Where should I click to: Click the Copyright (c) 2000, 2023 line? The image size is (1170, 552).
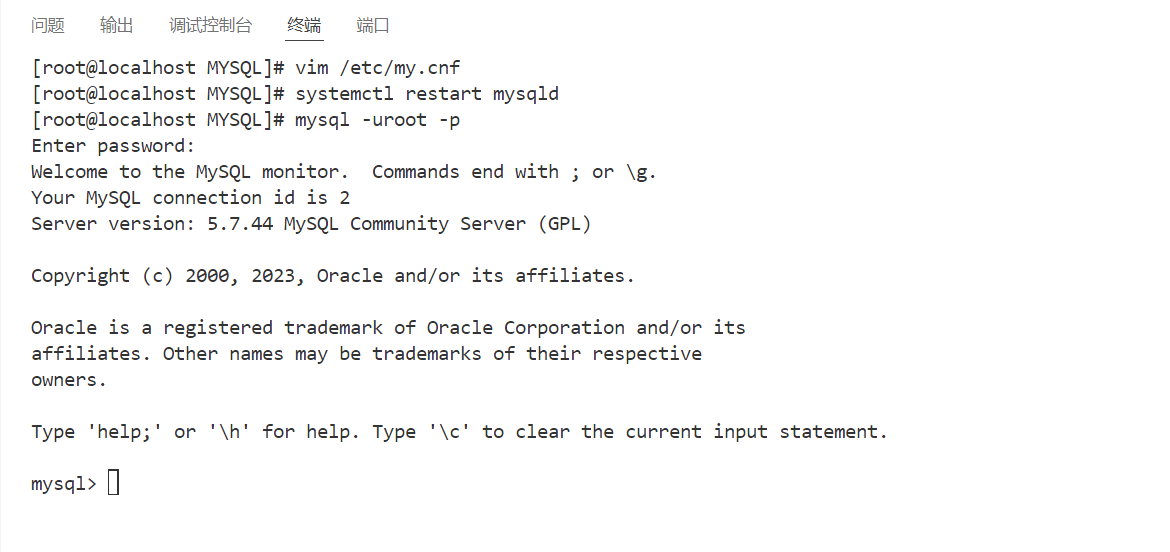point(333,276)
